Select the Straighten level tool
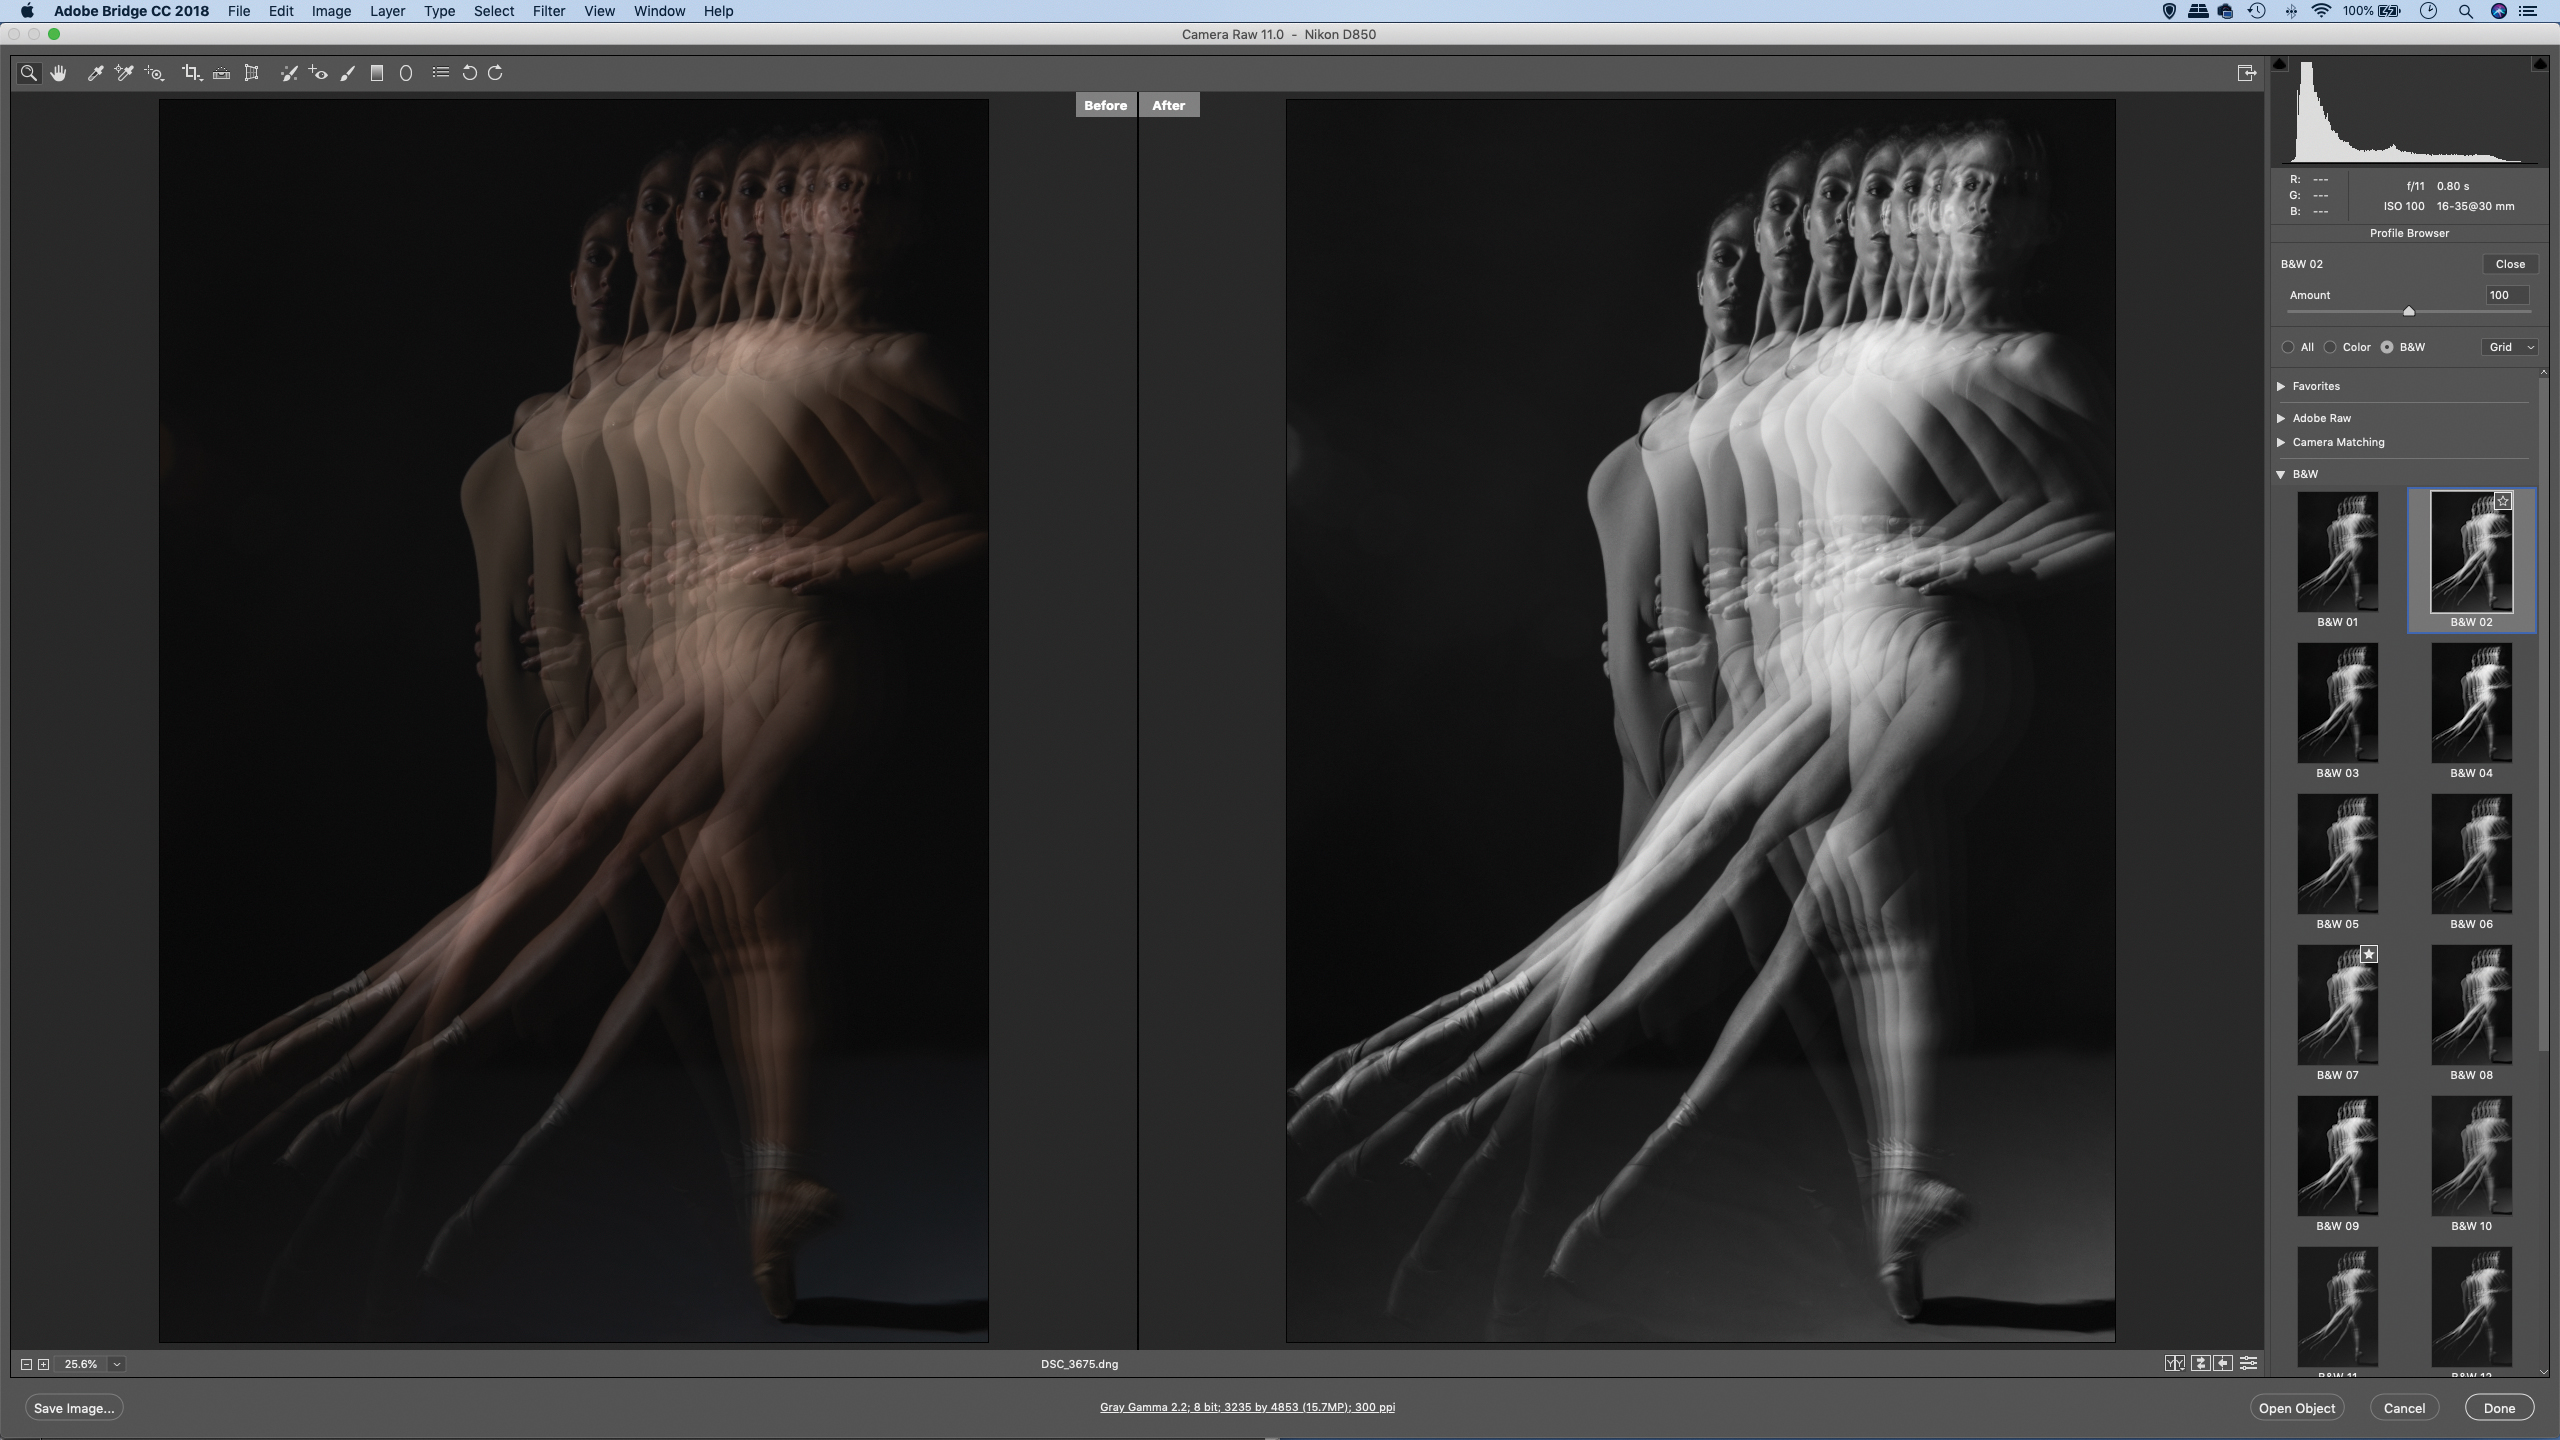The height and width of the screenshot is (1440, 2560). 222,73
